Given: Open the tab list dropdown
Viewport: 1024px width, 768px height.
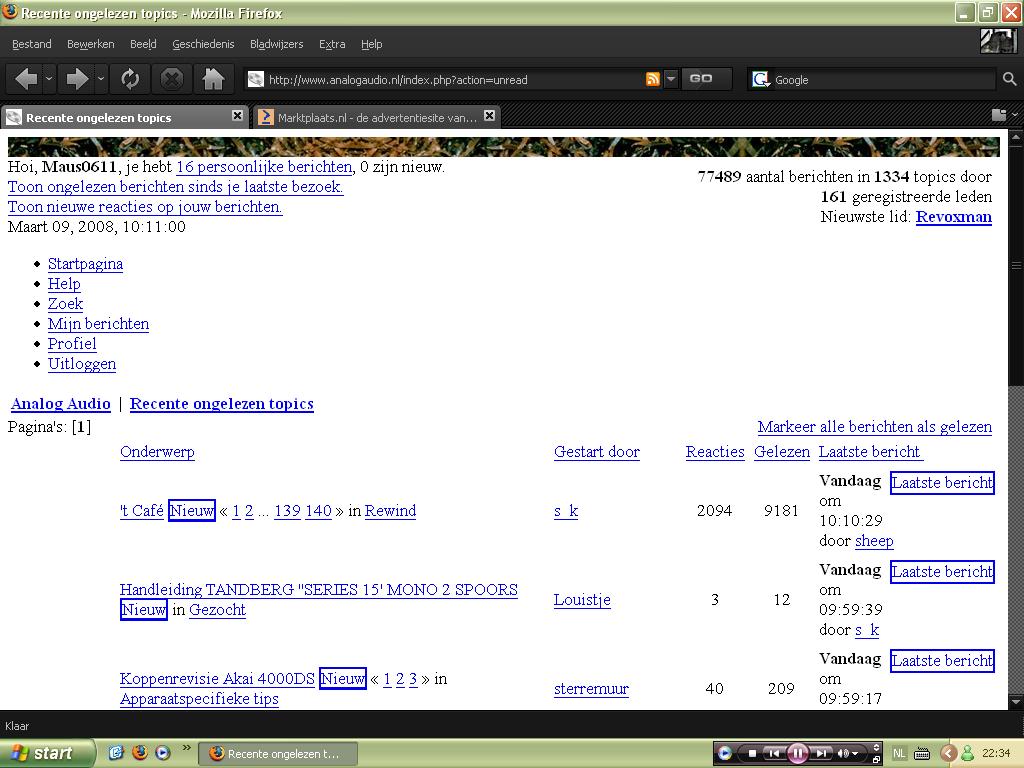Looking at the screenshot, I should point(998,116).
